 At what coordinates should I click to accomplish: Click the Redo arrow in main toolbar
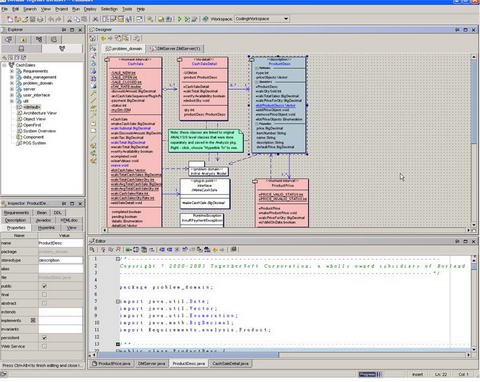pos(58,19)
